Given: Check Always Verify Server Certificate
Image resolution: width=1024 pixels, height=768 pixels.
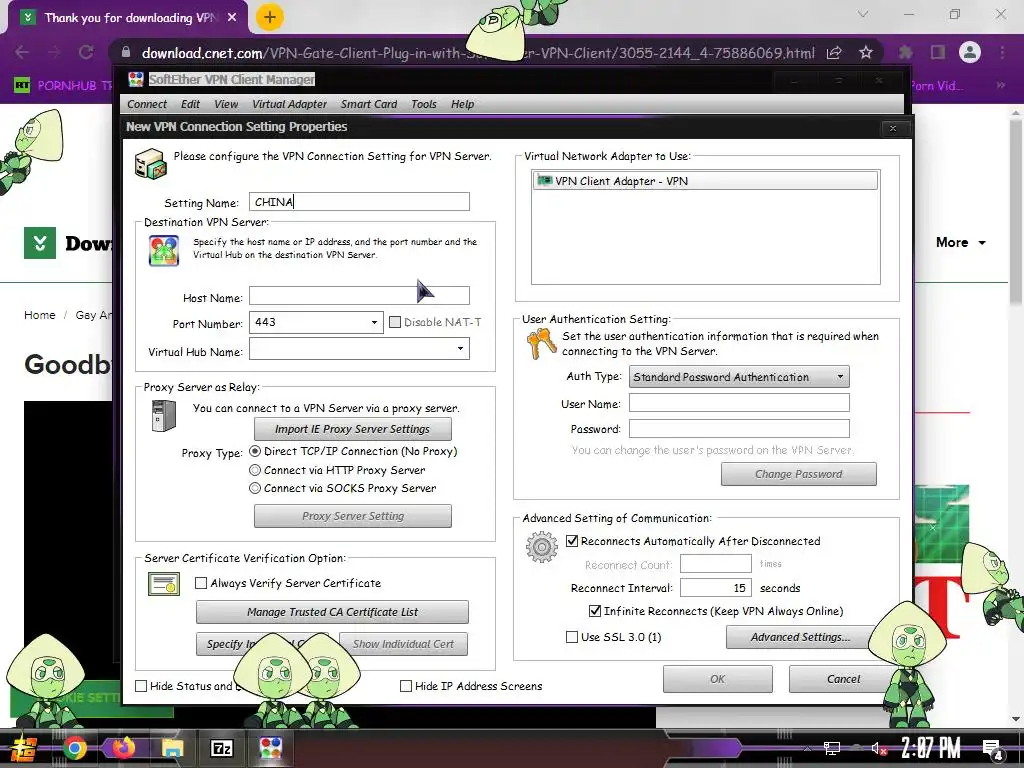Looking at the screenshot, I should (x=201, y=583).
